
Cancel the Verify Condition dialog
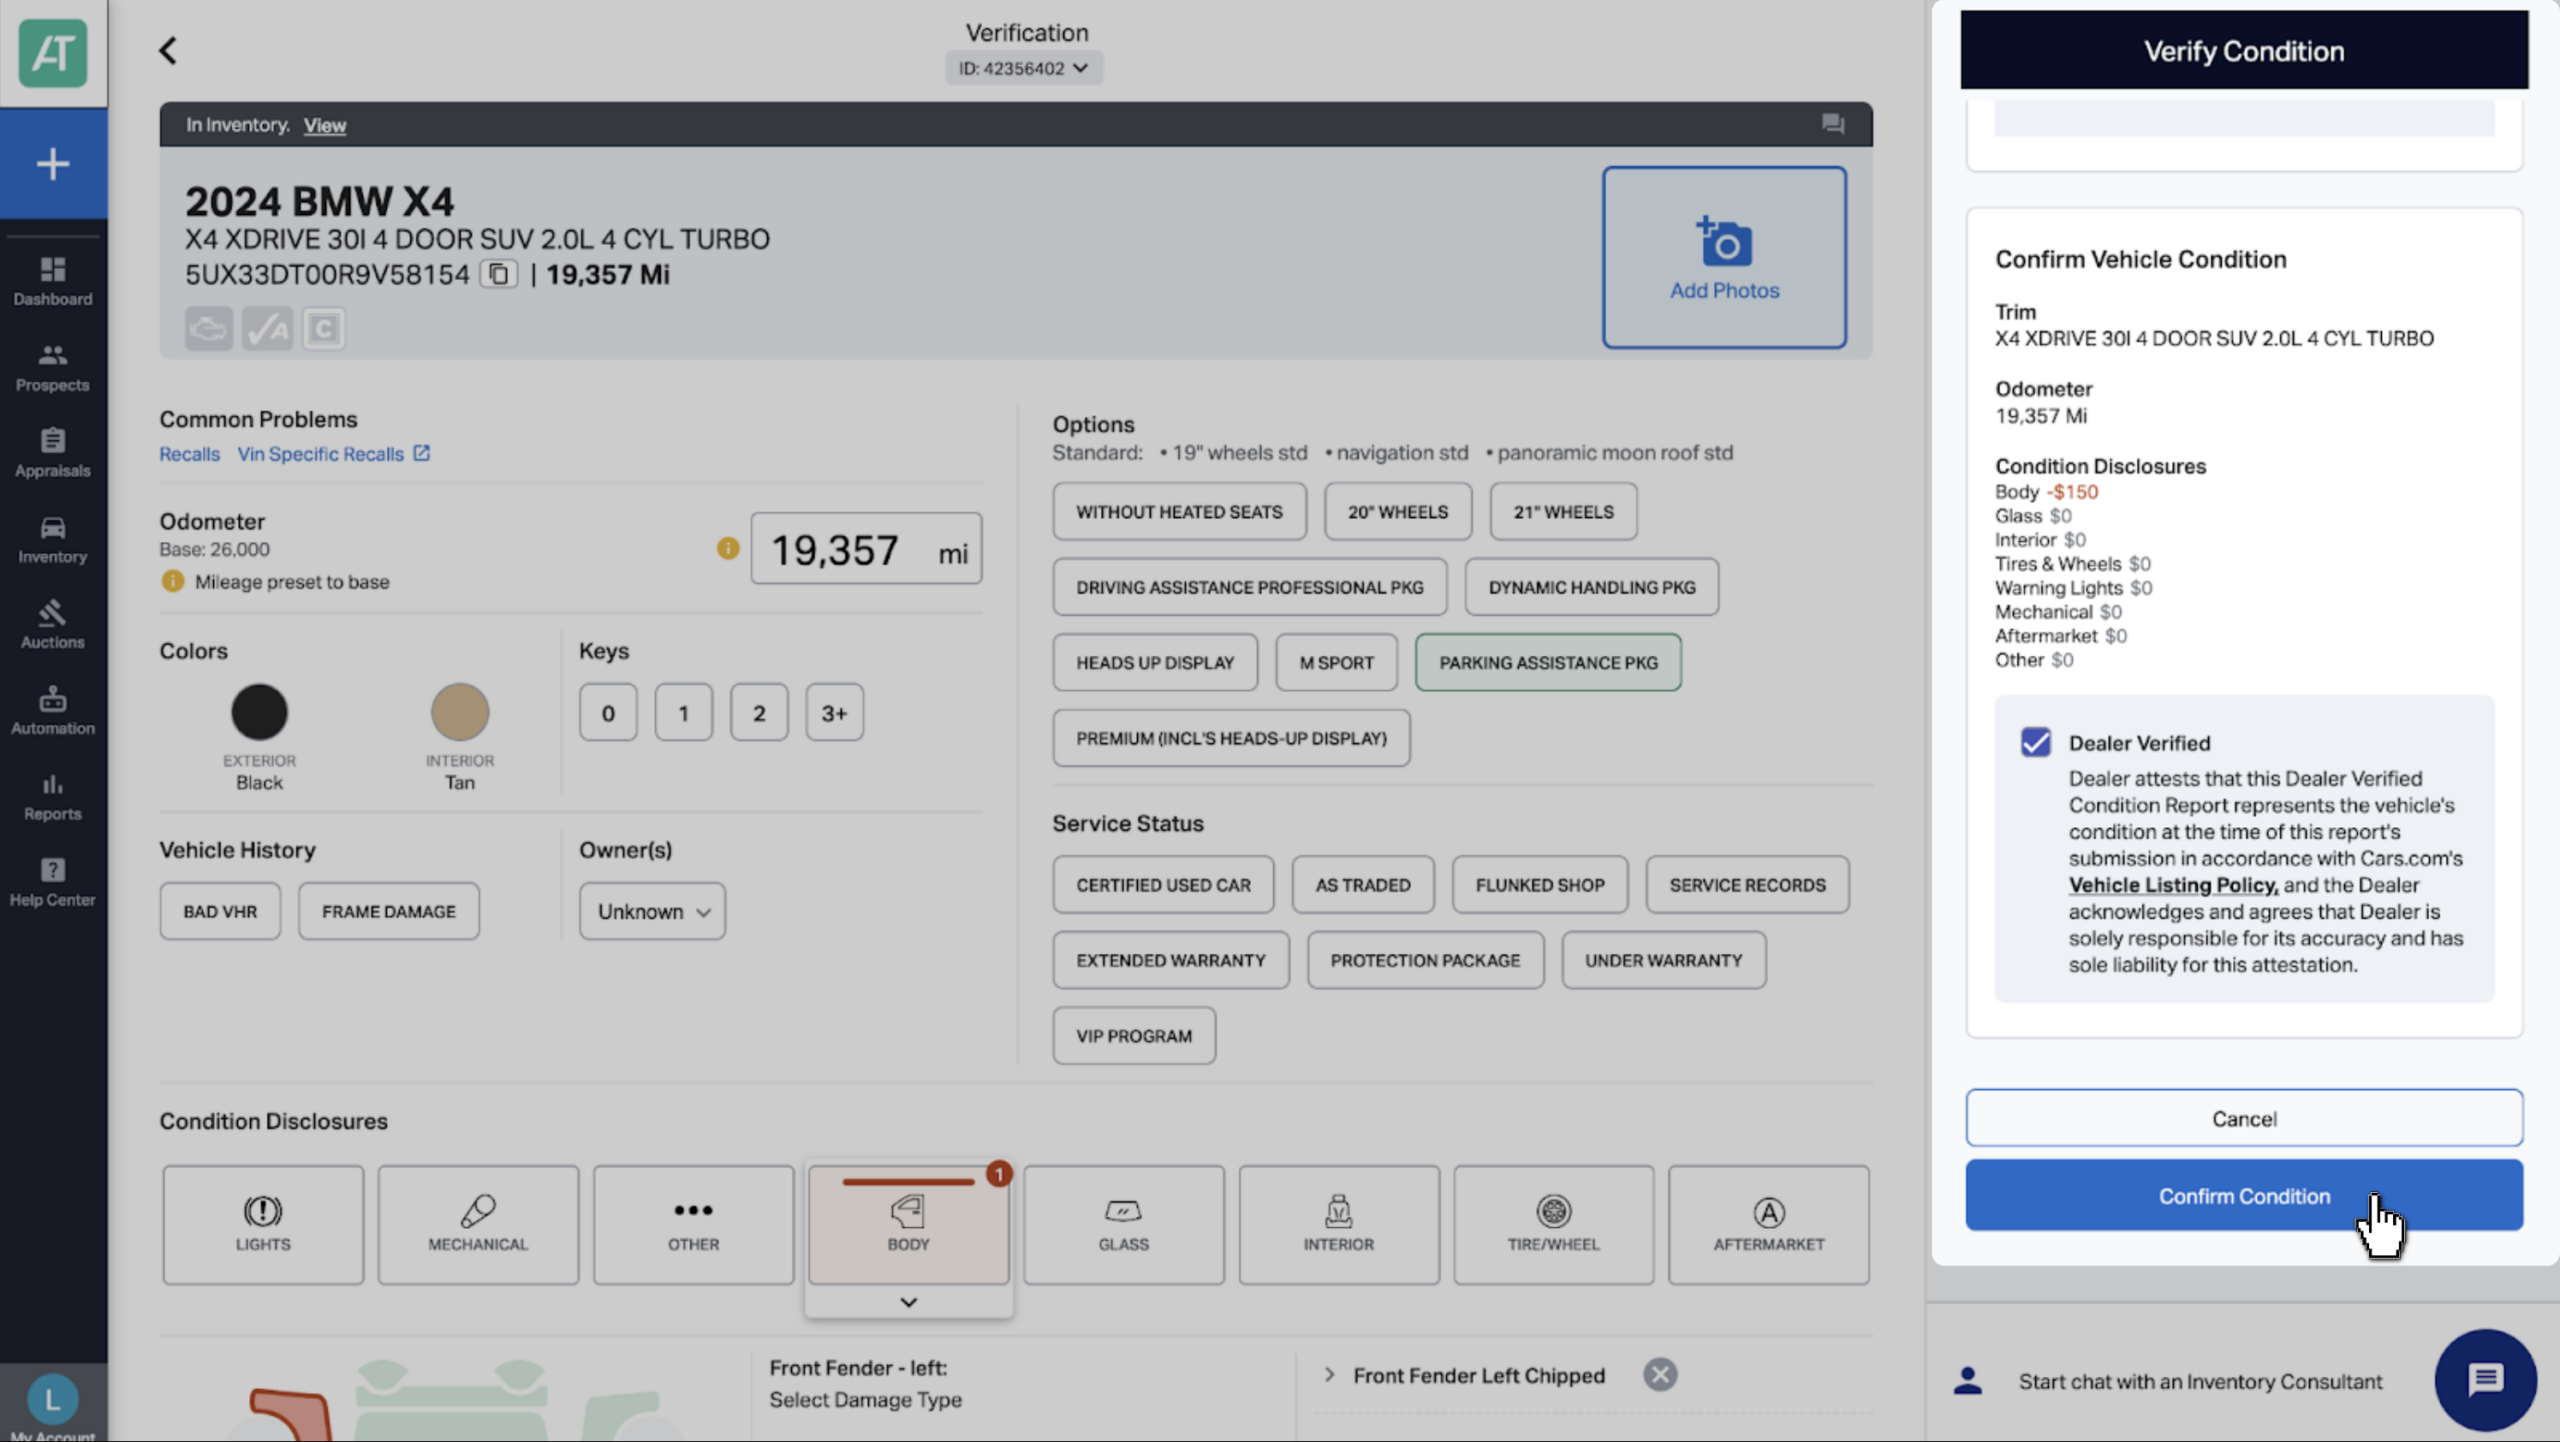click(2244, 1118)
